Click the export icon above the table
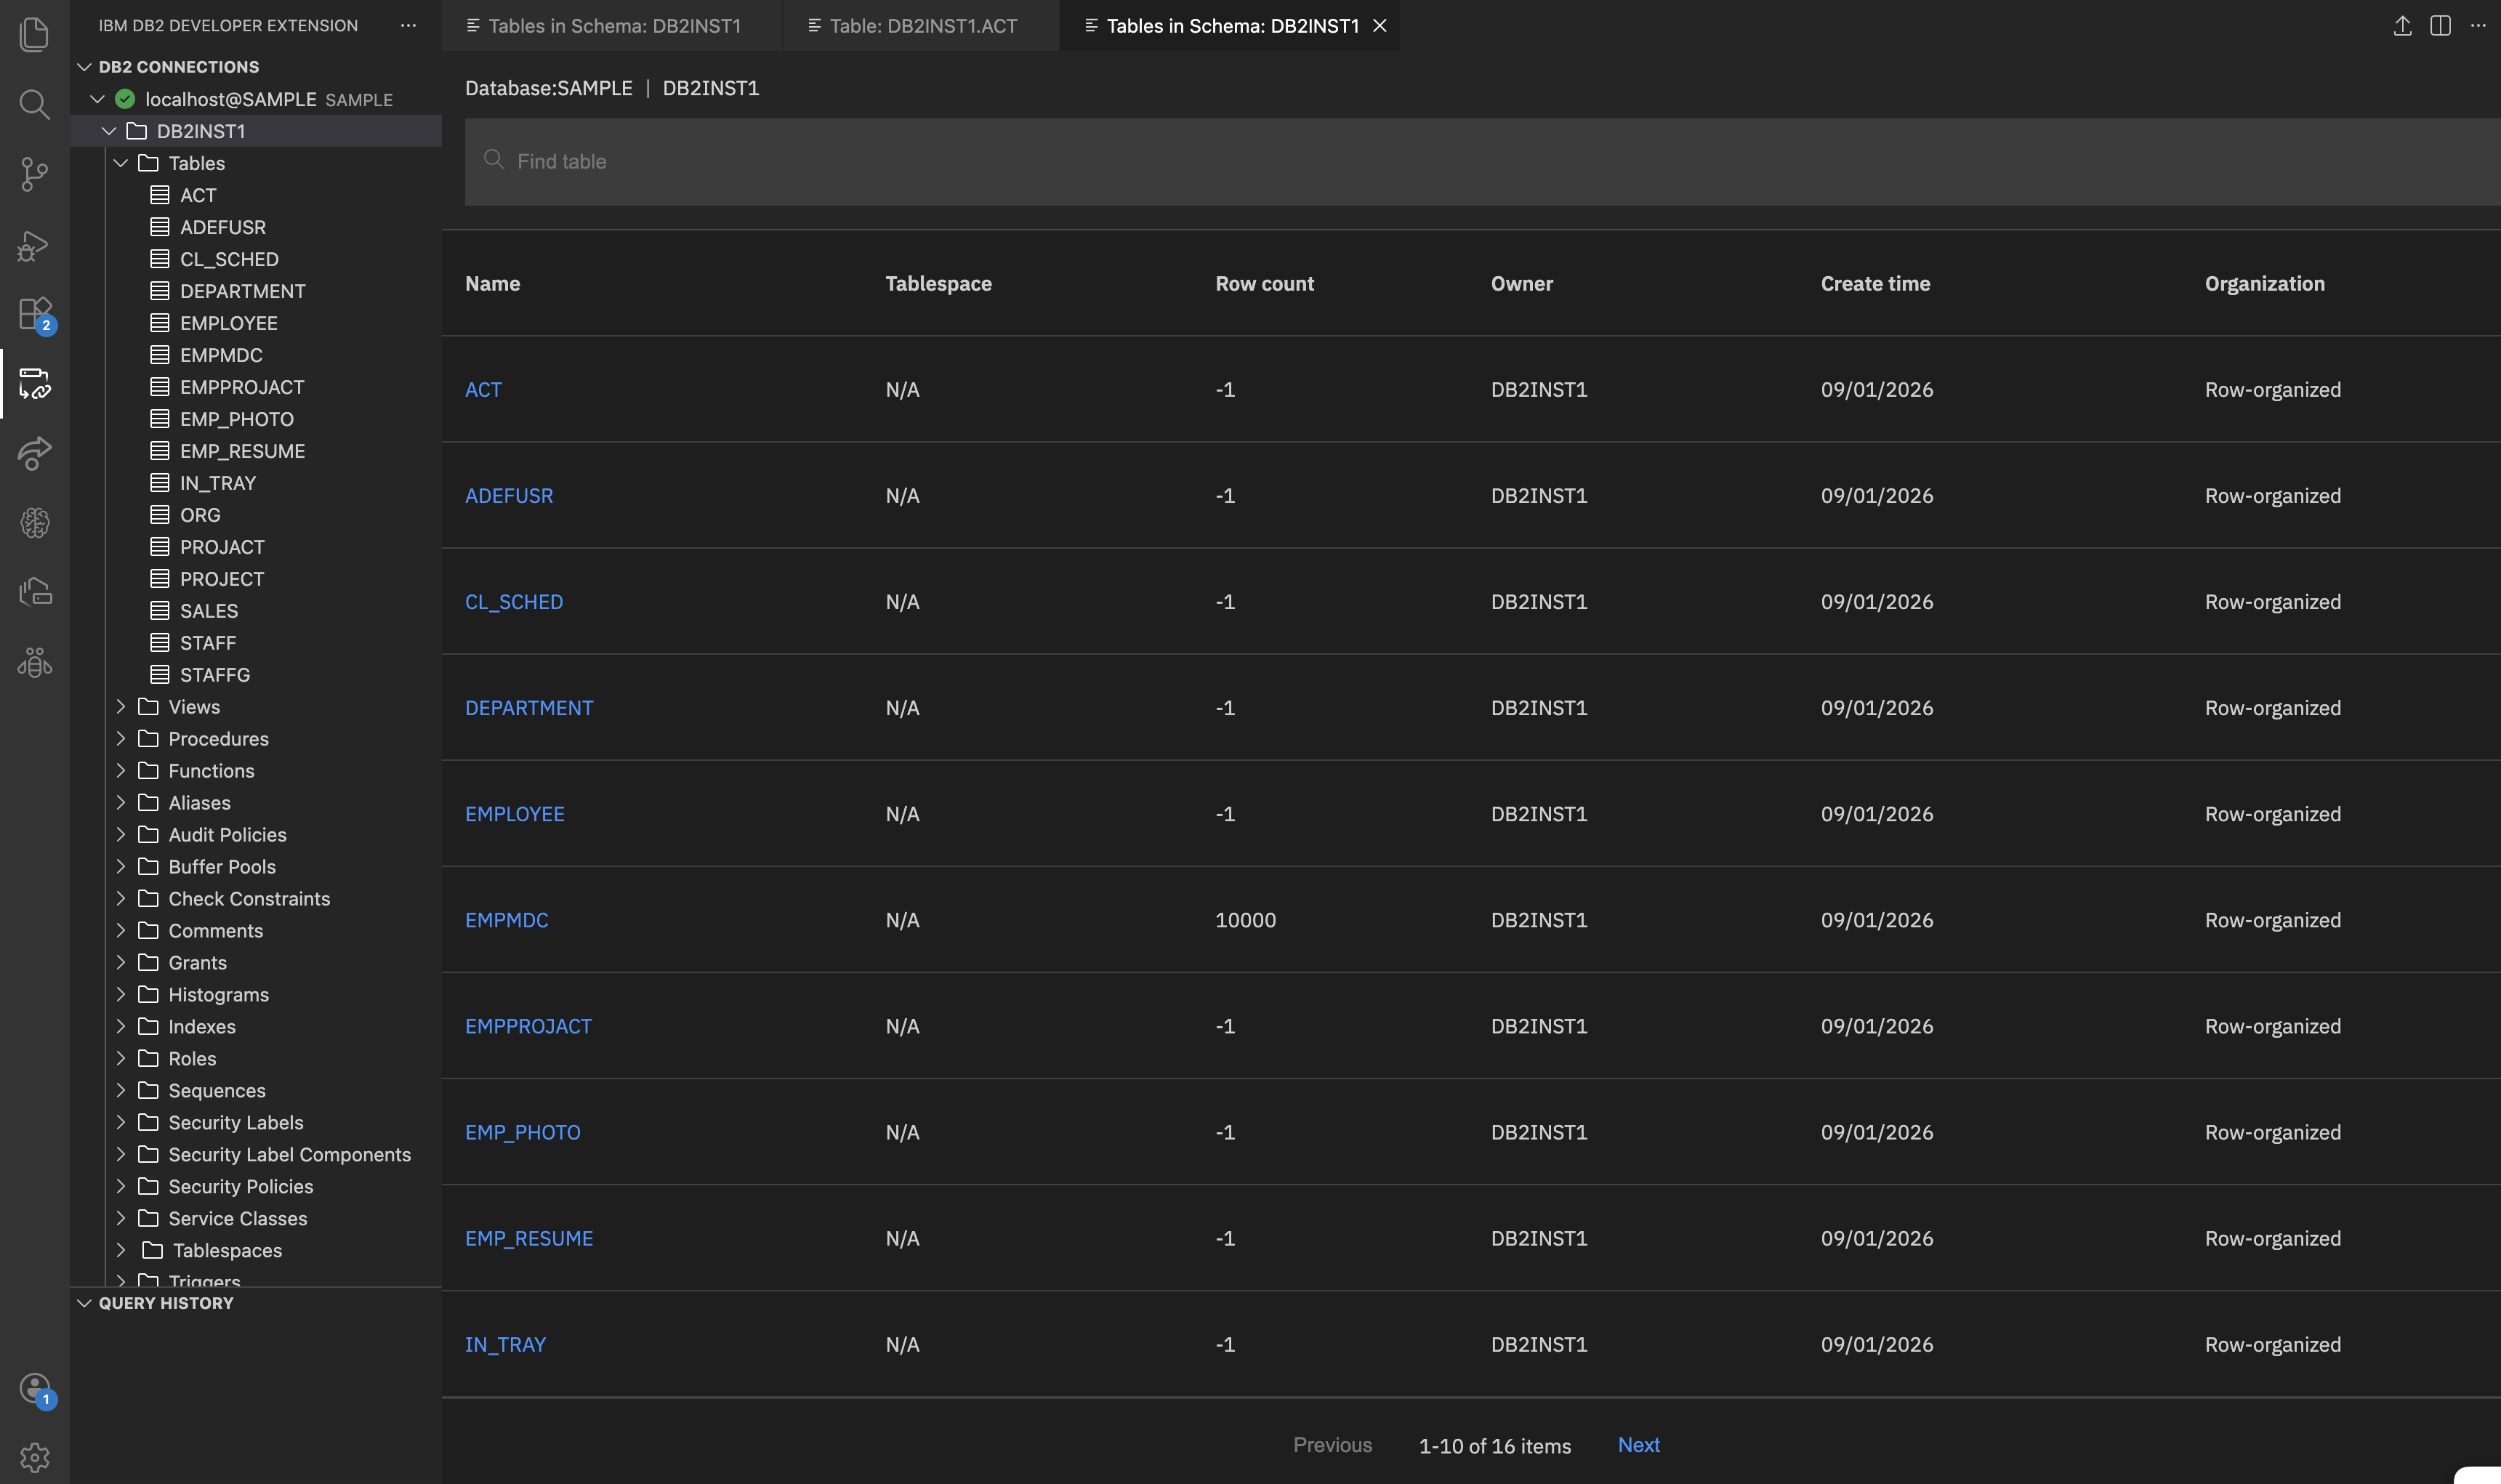This screenshot has height=1484, width=2501. [x=2402, y=26]
